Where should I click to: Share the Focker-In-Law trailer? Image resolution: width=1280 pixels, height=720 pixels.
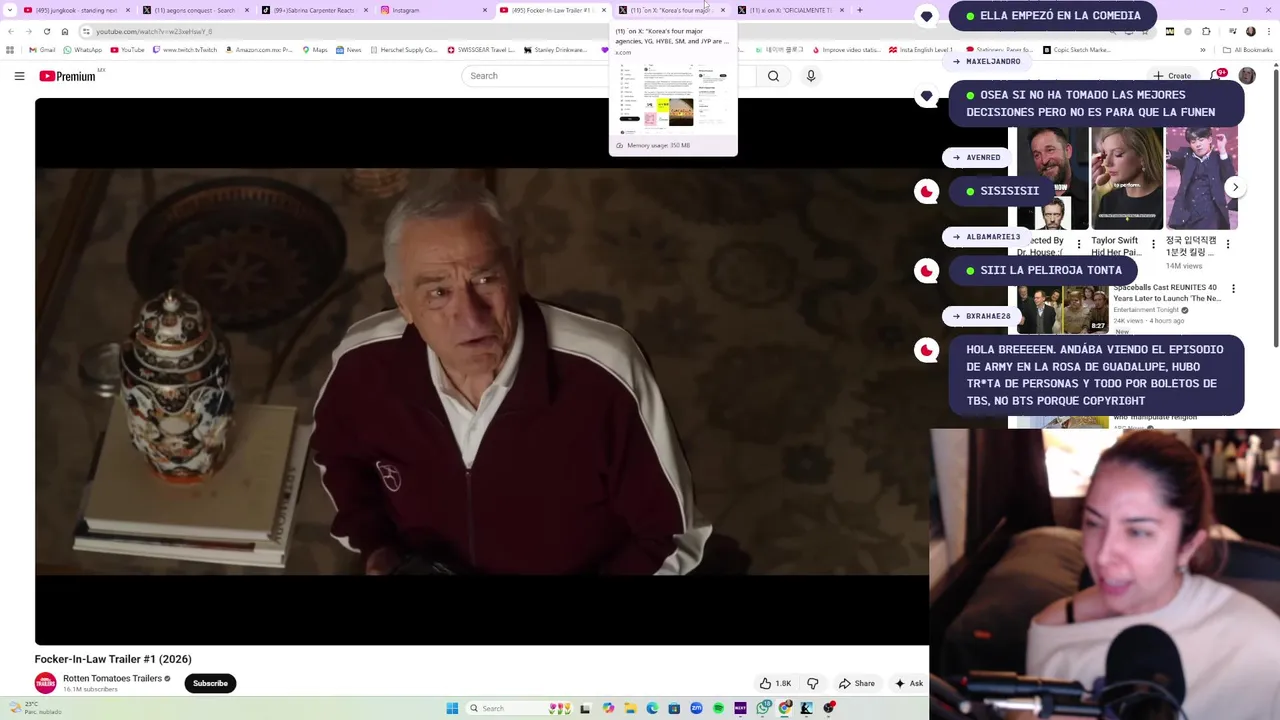(x=856, y=683)
